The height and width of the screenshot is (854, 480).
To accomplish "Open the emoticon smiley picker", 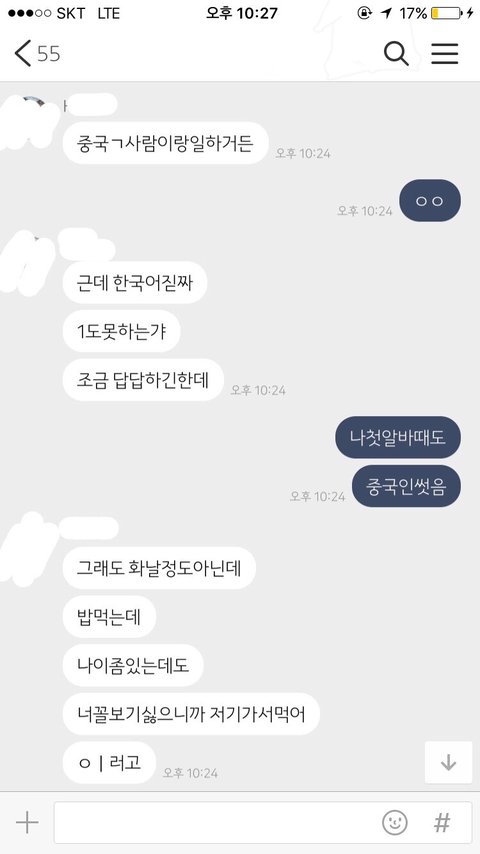I will (x=394, y=822).
